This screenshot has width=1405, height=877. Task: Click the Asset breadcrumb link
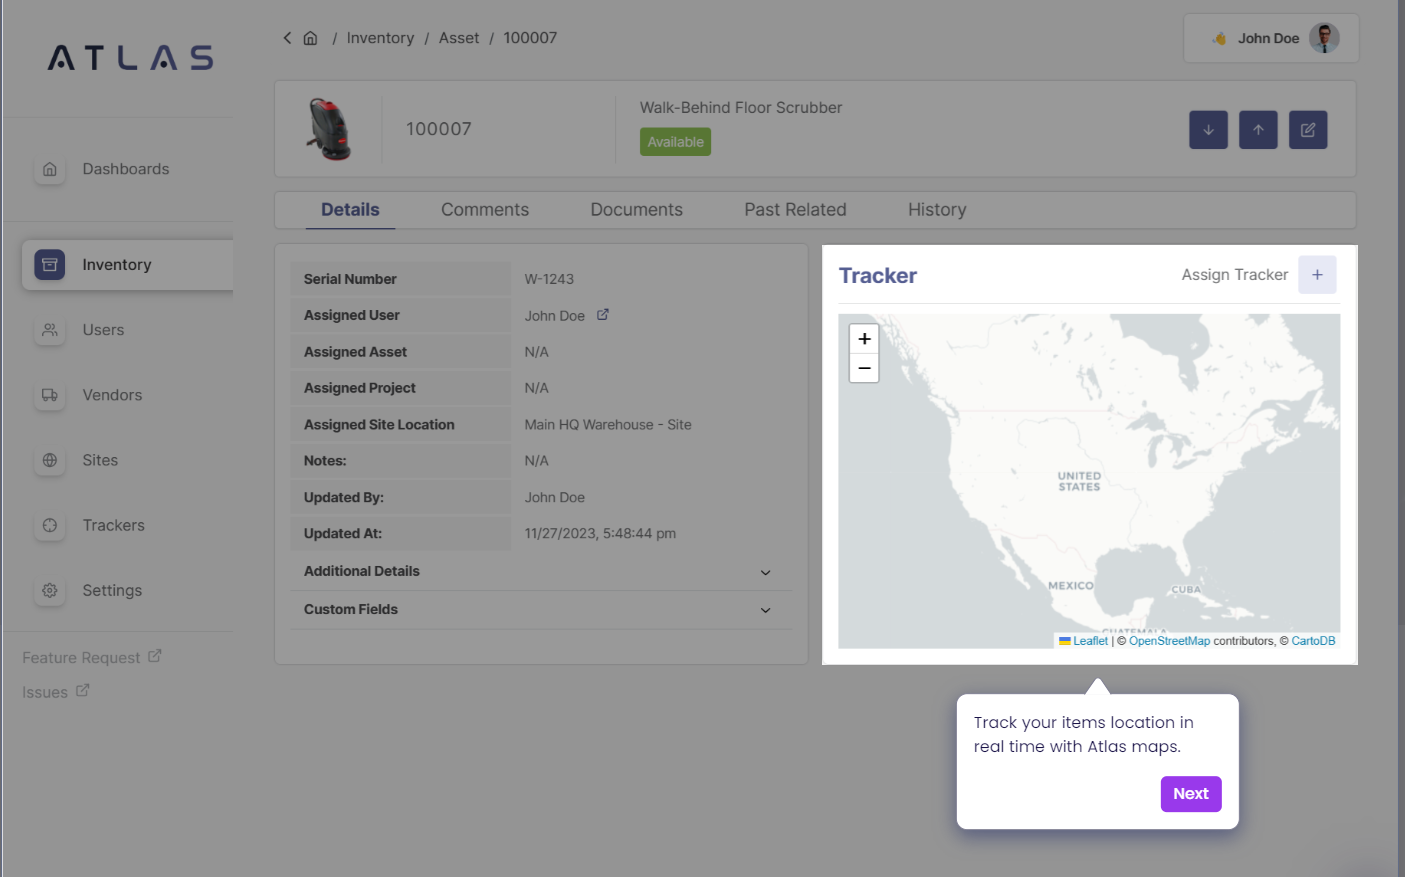[459, 38]
